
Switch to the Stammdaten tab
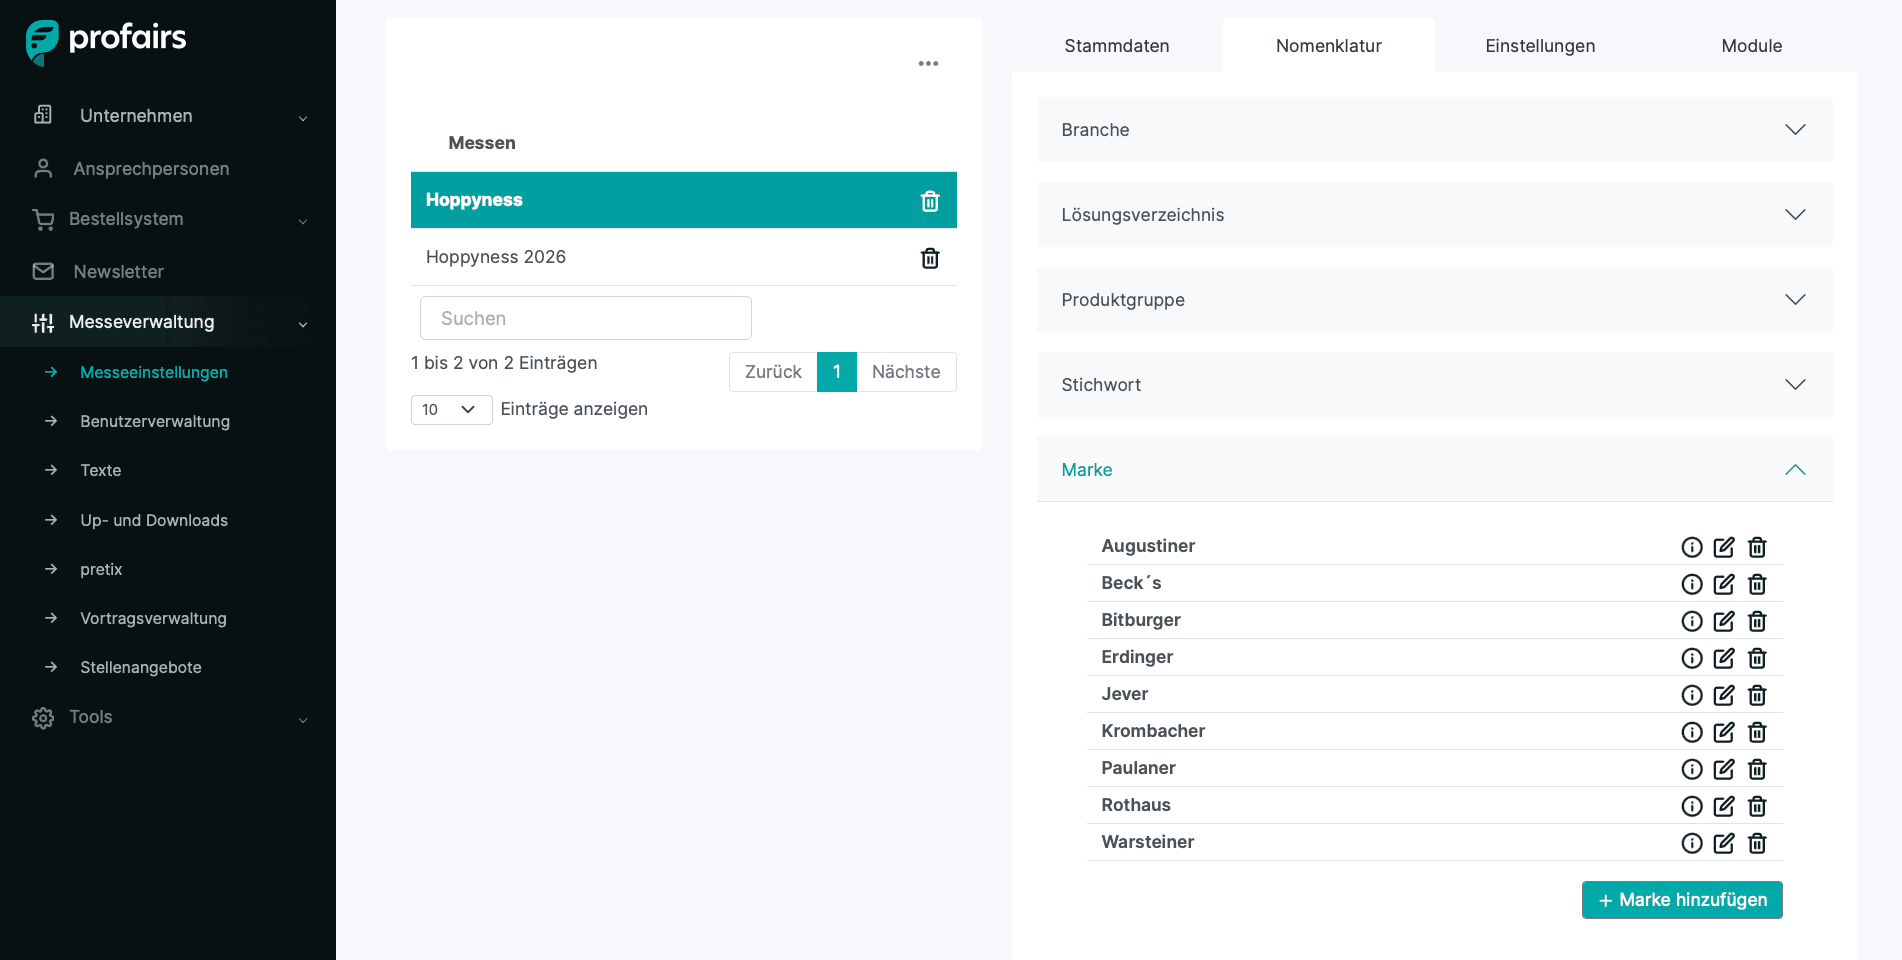pyautogui.click(x=1117, y=46)
